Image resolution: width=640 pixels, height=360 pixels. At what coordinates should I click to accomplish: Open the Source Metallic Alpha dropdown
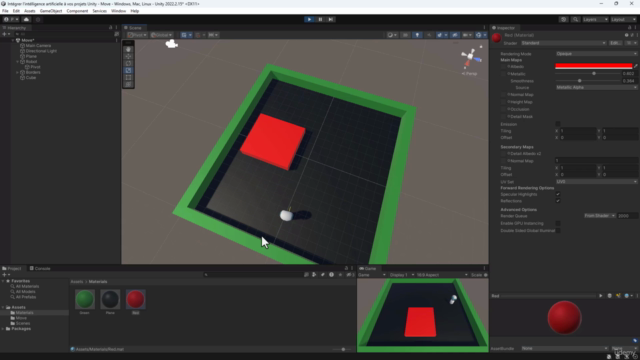[x=596, y=87]
